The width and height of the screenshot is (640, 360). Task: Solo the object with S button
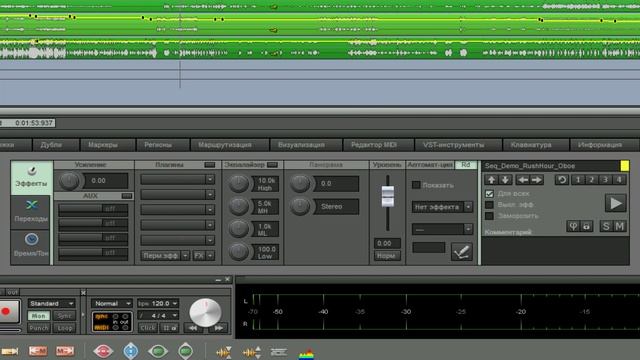point(606,226)
